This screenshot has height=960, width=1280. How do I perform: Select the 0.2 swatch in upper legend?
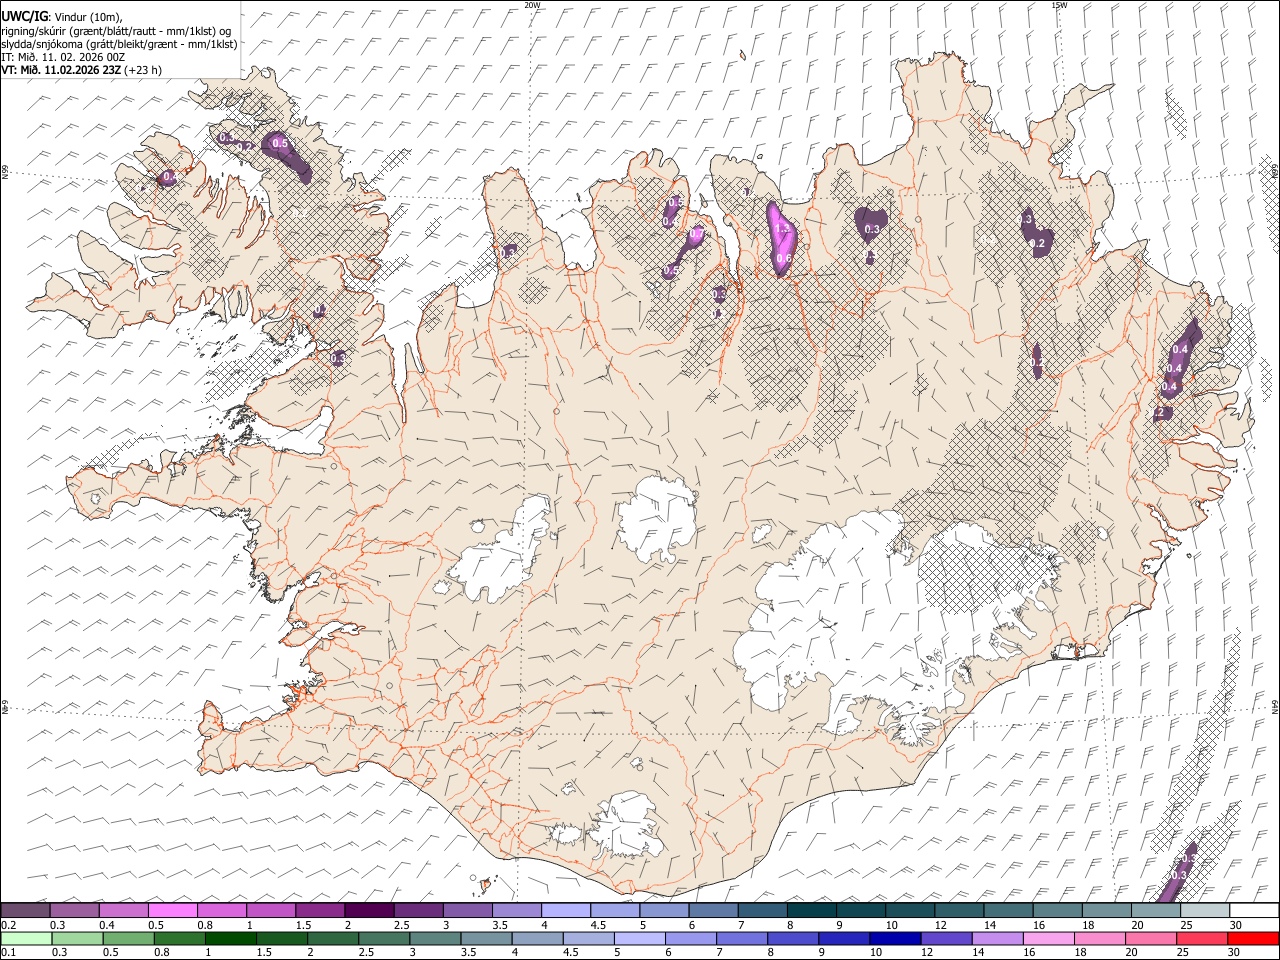tap(25, 910)
